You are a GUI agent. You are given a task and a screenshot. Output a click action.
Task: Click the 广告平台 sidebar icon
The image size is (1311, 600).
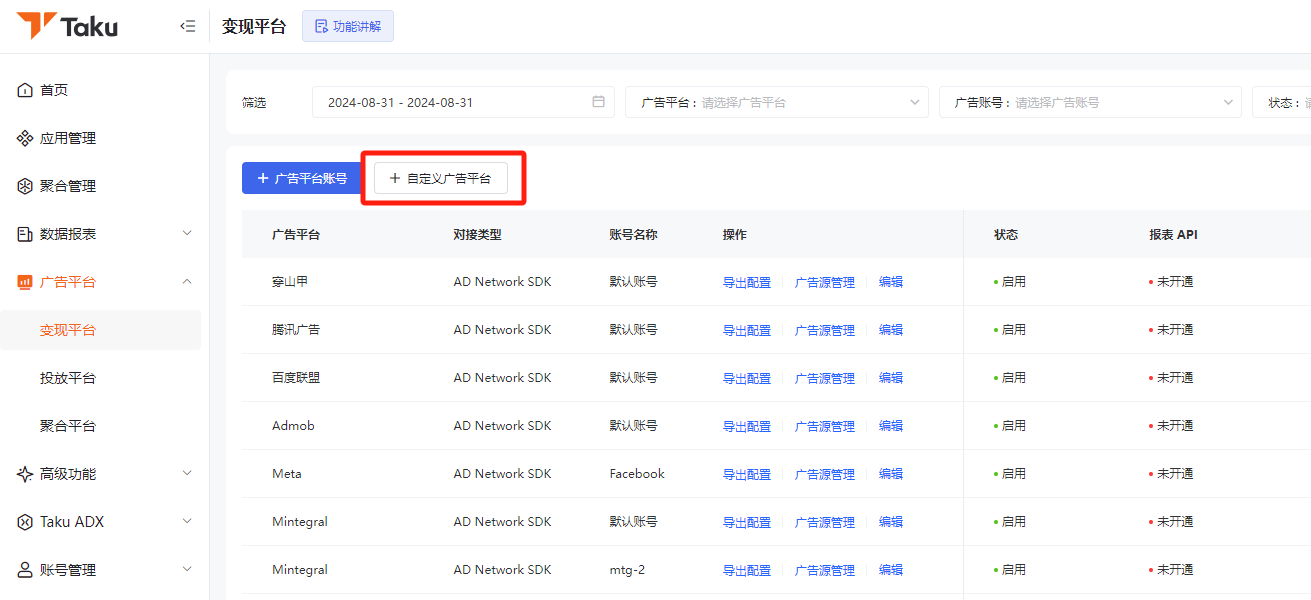tap(23, 281)
